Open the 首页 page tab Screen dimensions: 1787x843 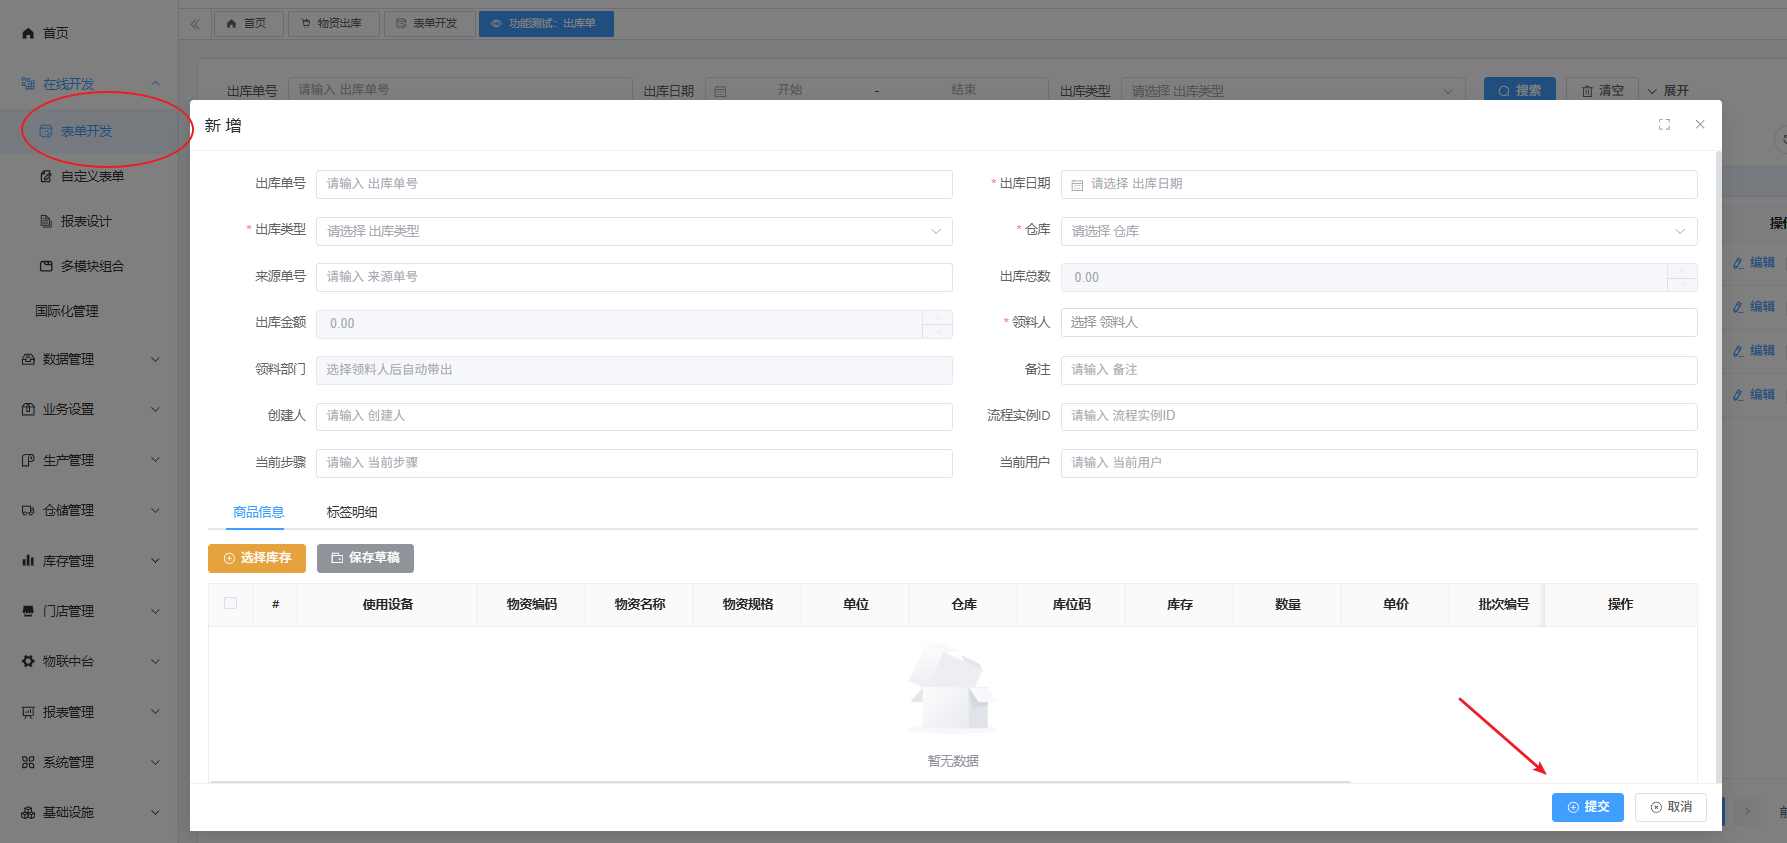point(248,23)
